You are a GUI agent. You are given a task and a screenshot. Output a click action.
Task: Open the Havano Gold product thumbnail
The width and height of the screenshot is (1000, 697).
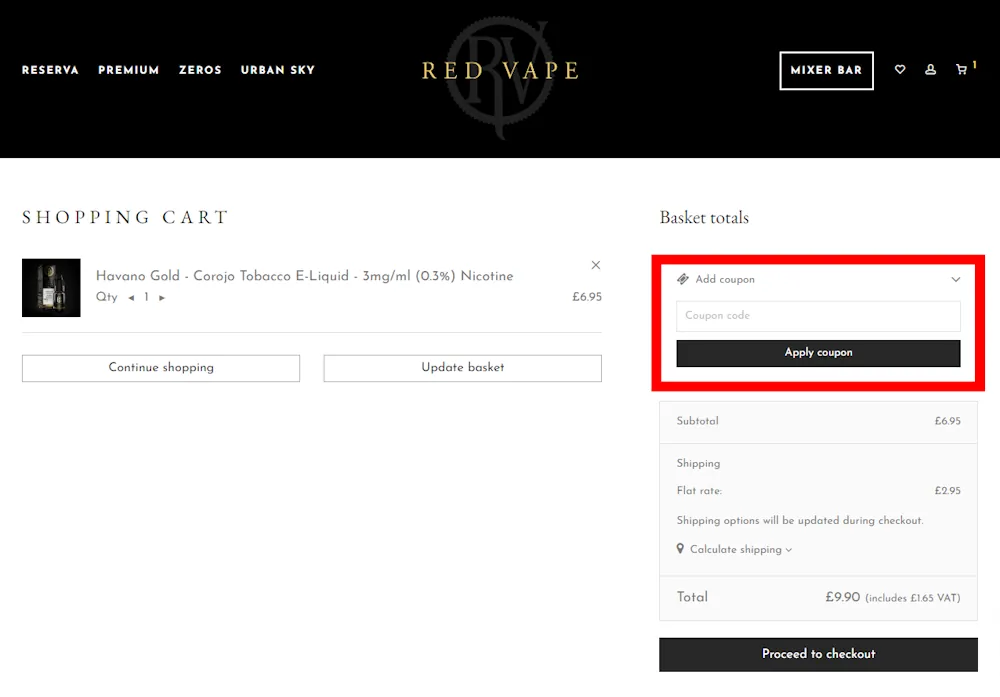tap(51, 288)
